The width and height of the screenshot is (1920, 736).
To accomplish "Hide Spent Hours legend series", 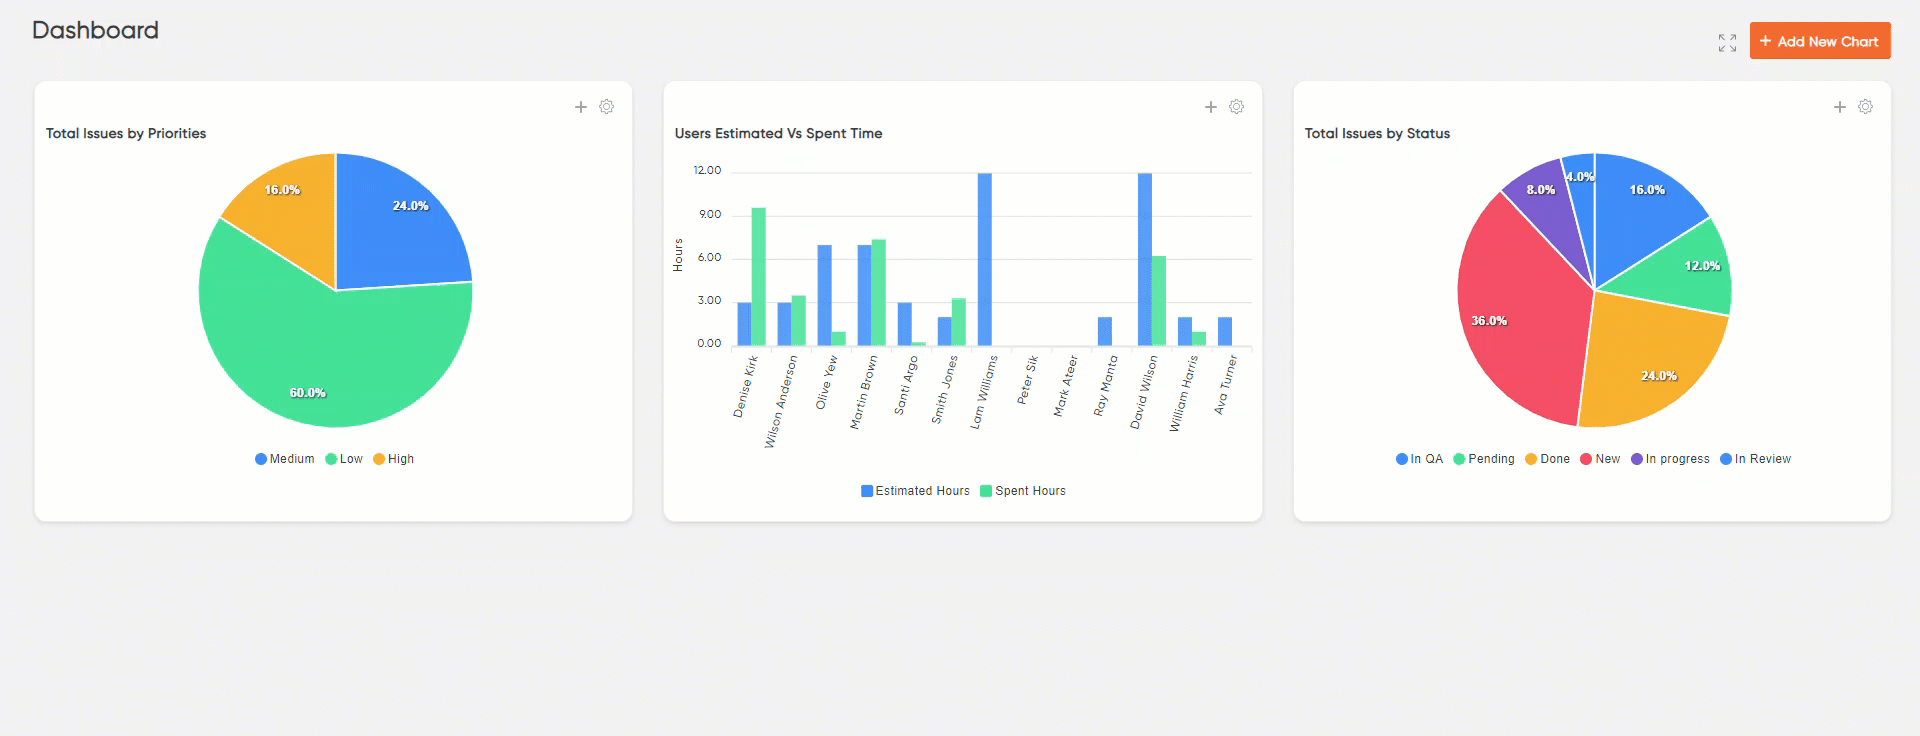I will tap(1023, 491).
